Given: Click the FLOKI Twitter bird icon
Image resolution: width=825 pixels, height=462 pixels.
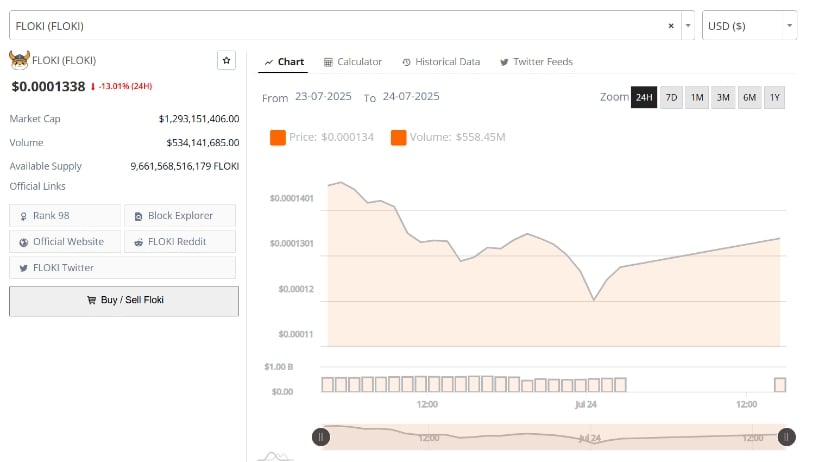Looking at the screenshot, I should point(23,268).
